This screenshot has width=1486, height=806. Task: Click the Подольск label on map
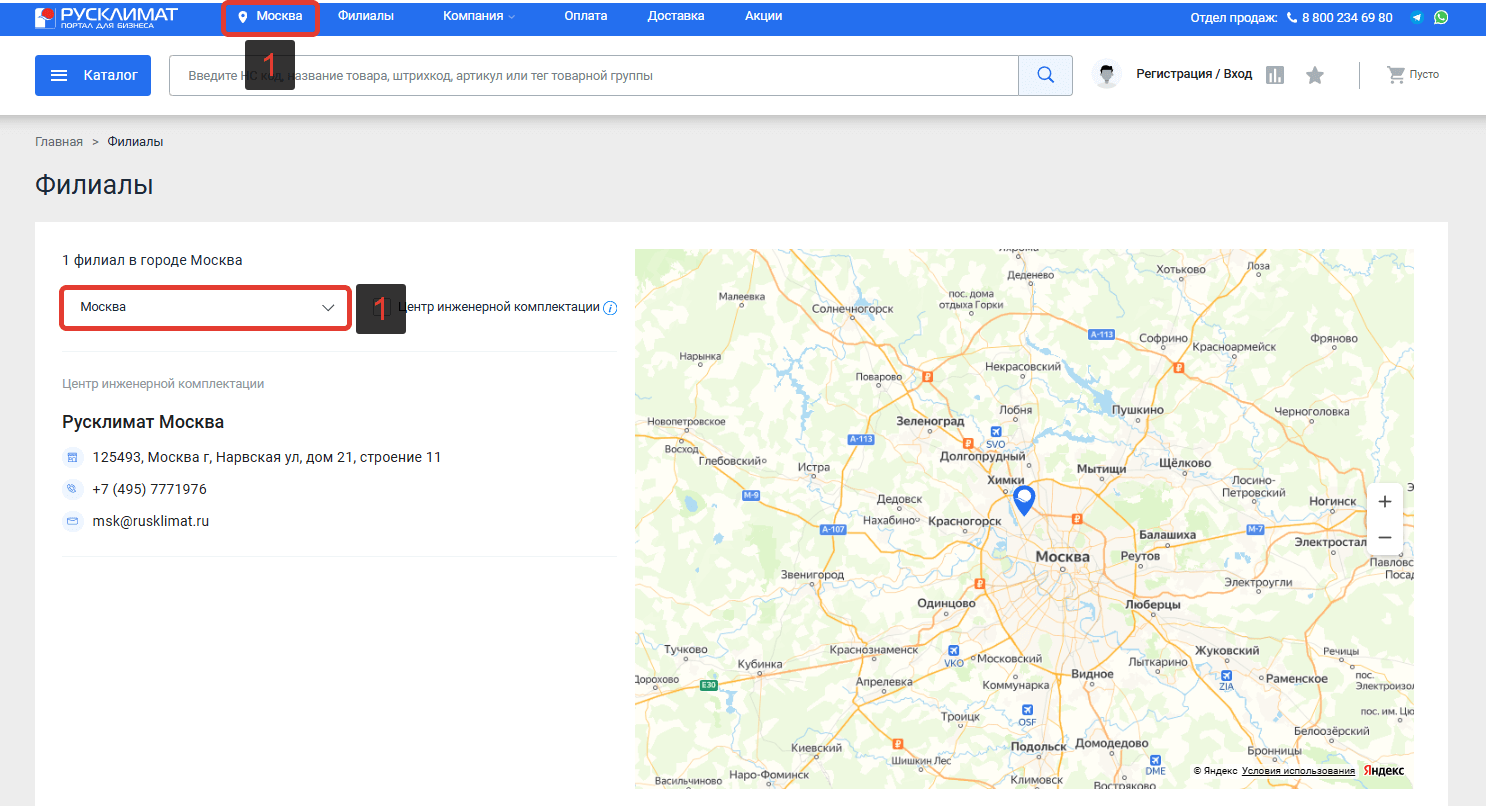pos(1039,746)
